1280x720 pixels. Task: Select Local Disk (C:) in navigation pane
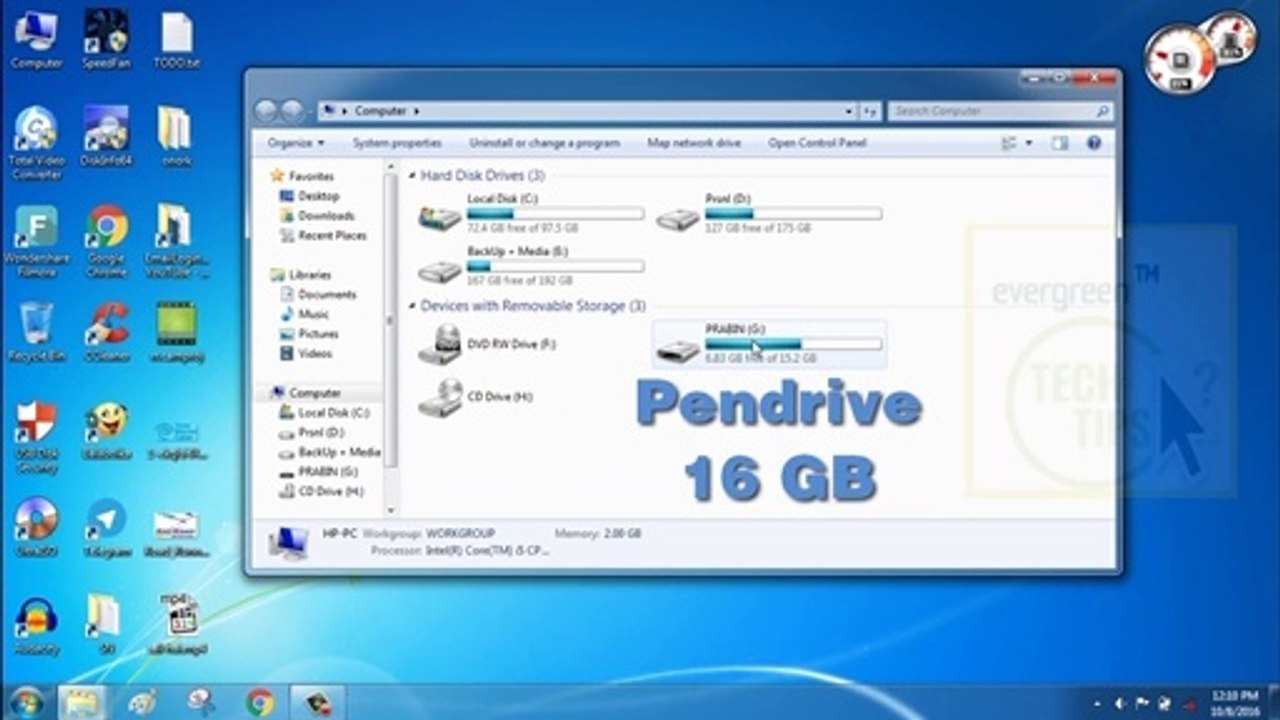(323, 413)
